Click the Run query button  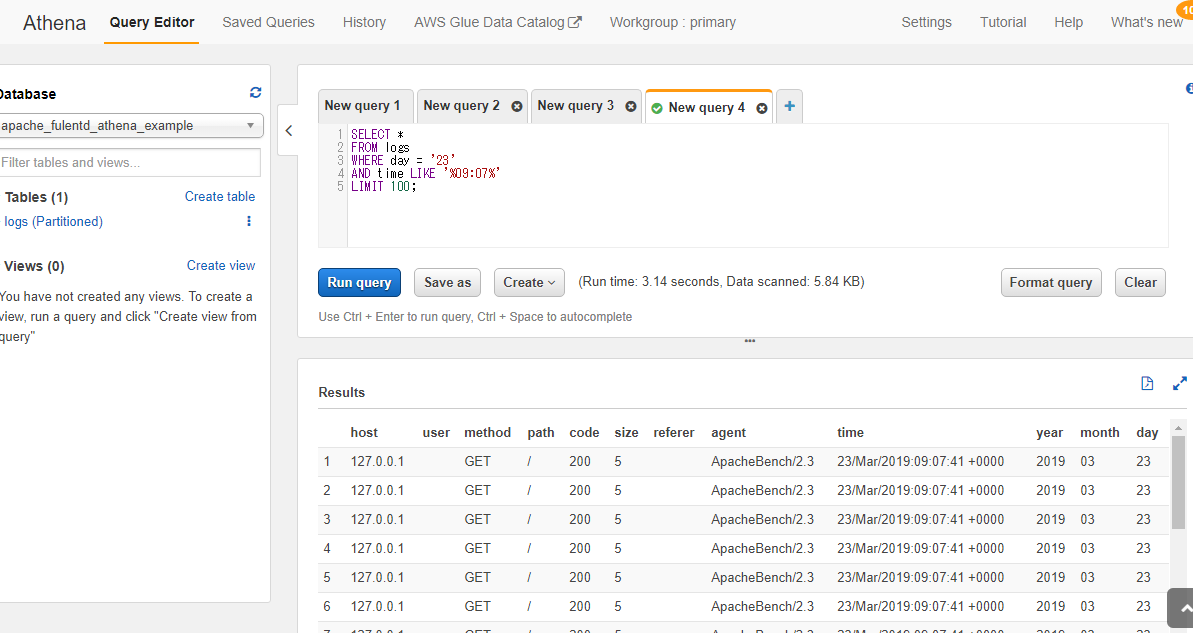(x=359, y=283)
